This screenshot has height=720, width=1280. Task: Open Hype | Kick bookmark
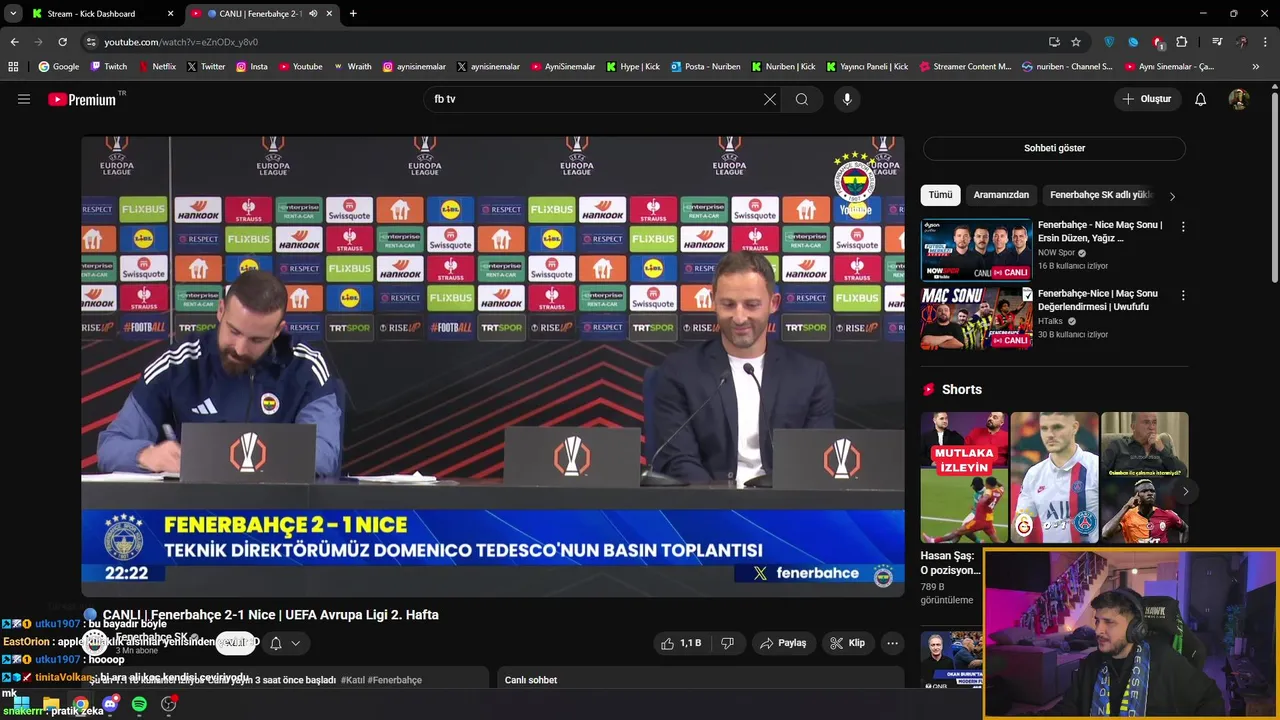pos(633,67)
